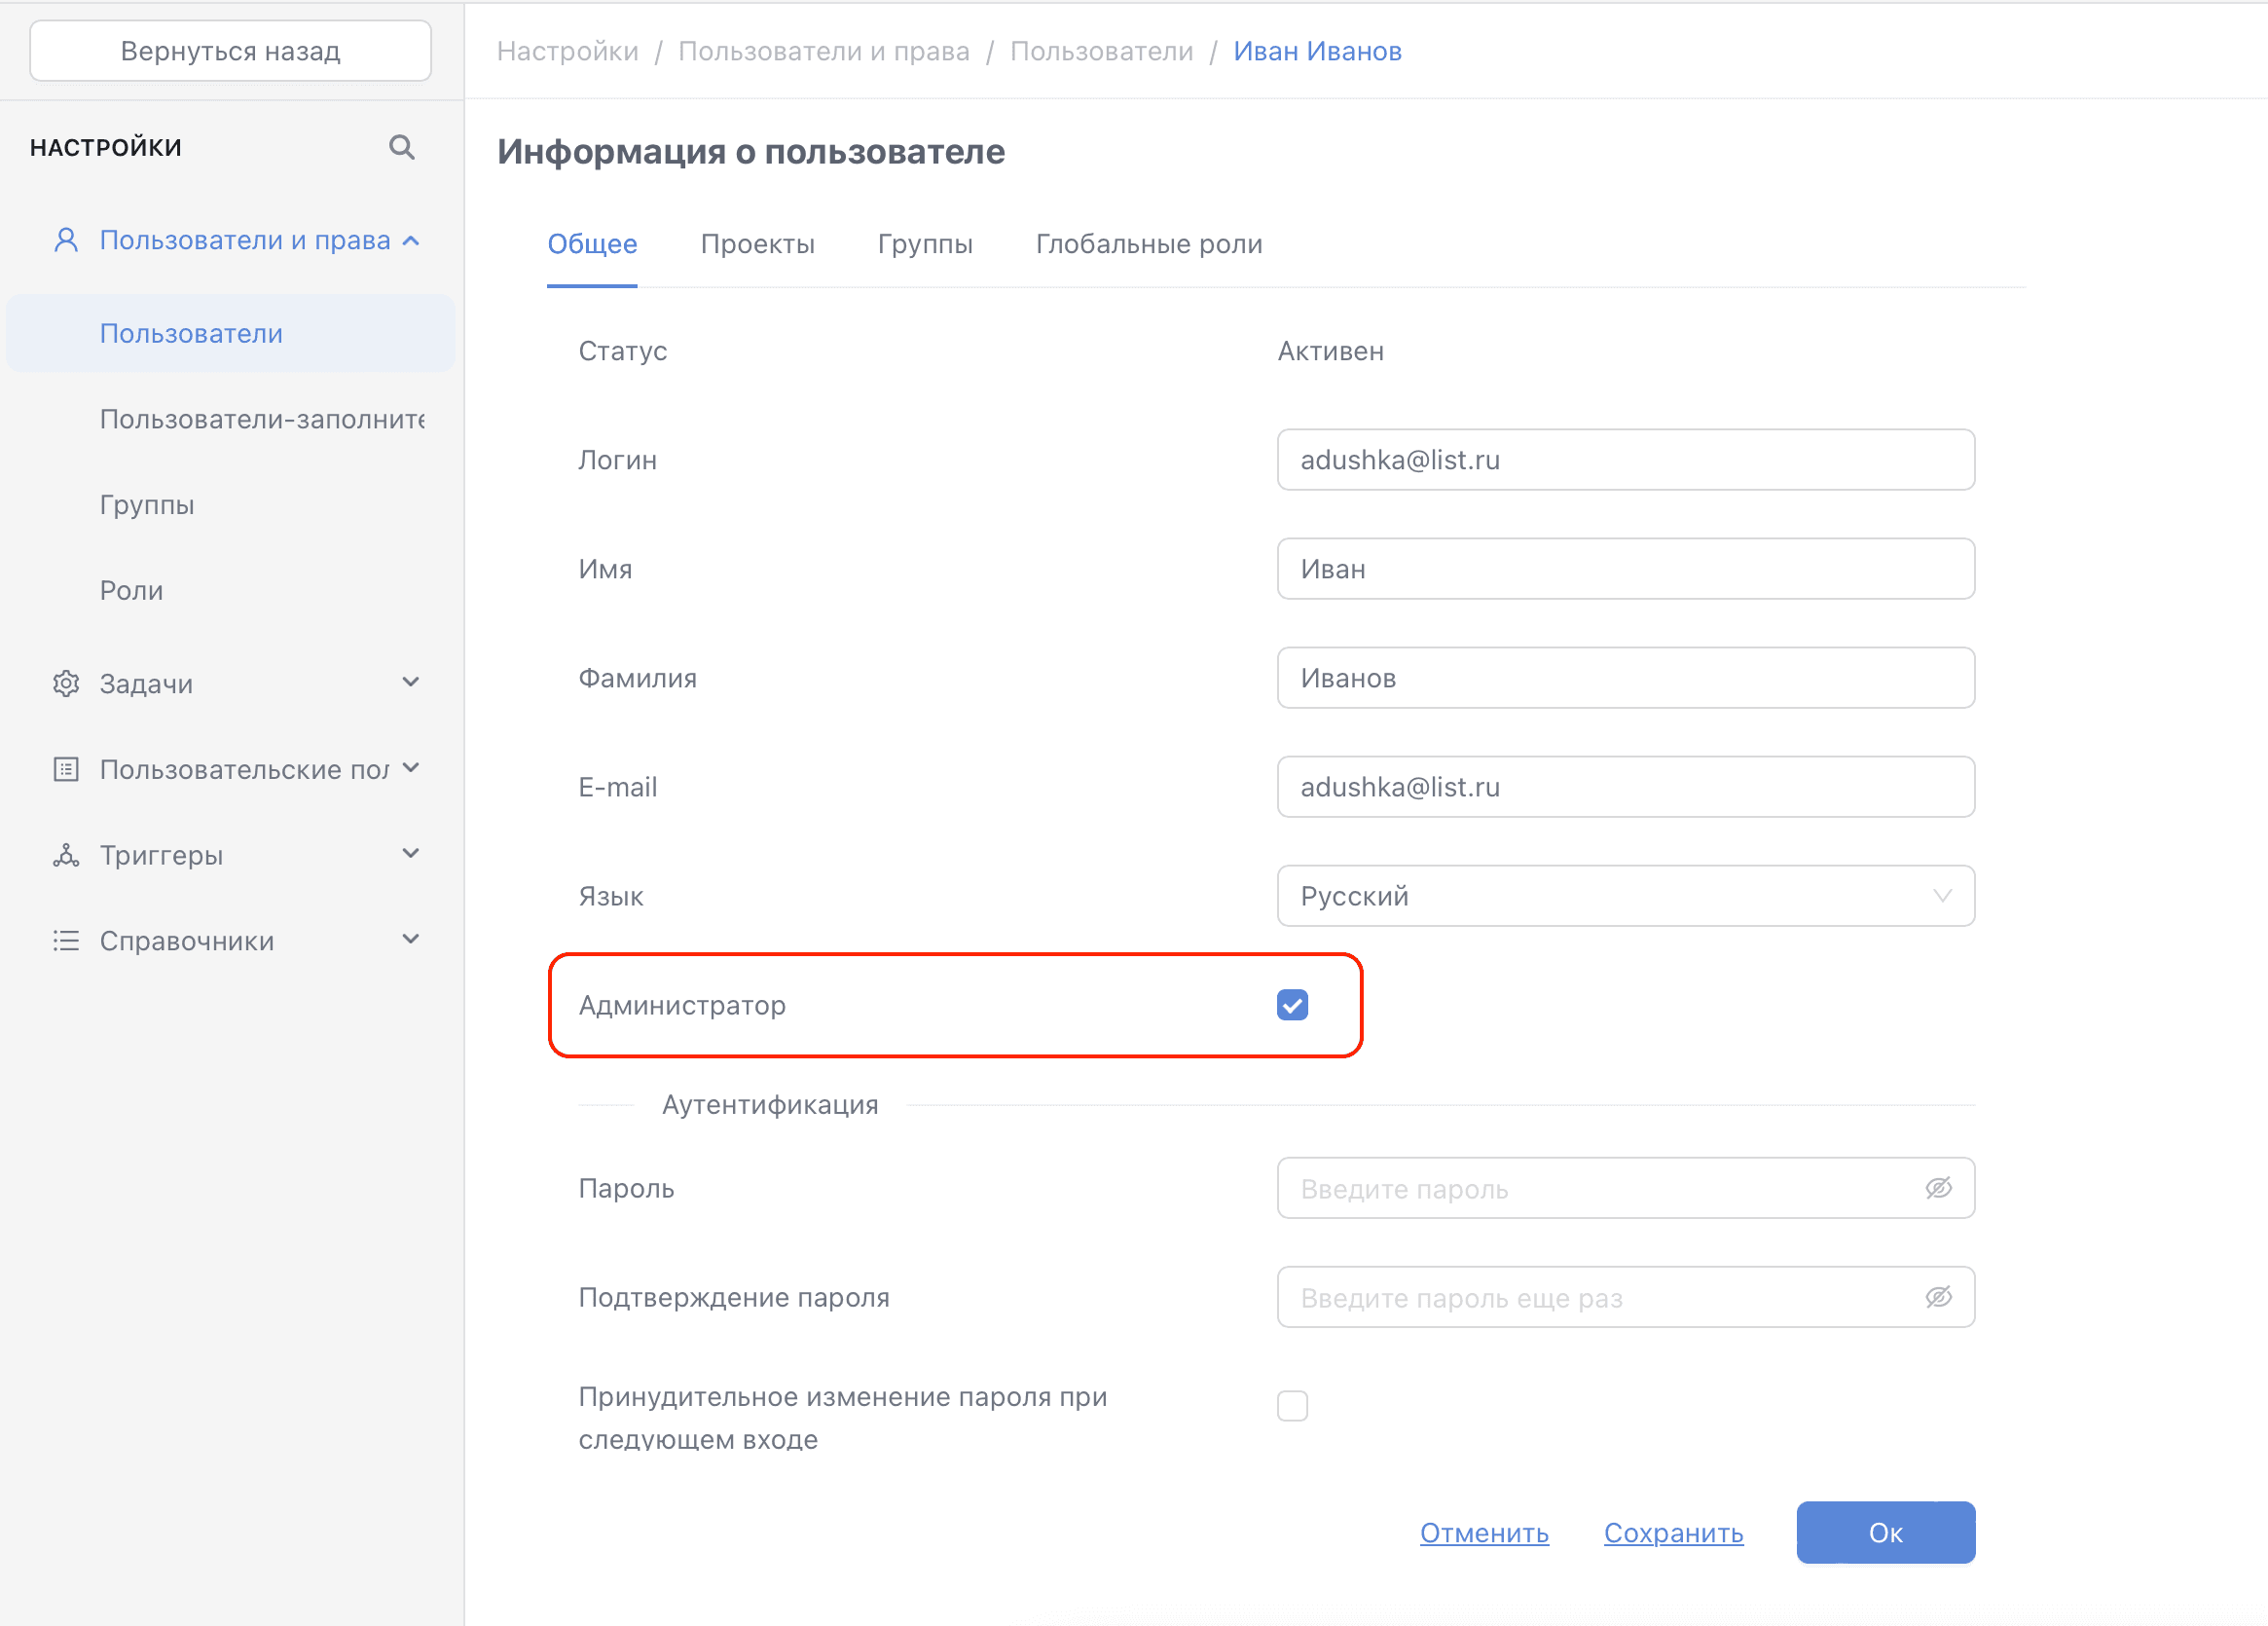Click the Информация о пользователе heading
This screenshot has width=2268, height=1626.
click(751, 152)
